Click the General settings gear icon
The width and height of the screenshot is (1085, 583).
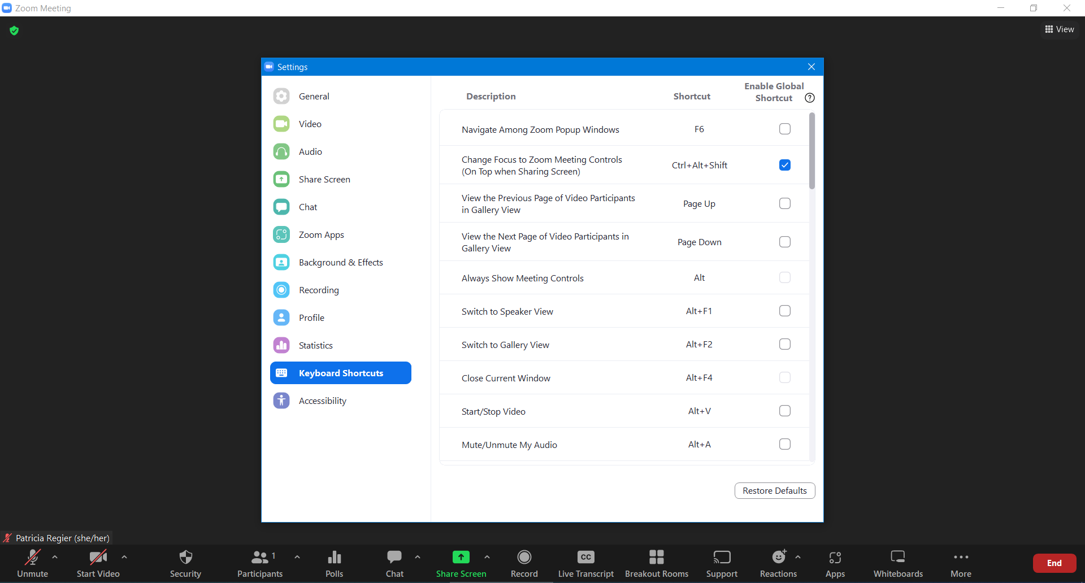pyautogui.click(x=281, y=96)
